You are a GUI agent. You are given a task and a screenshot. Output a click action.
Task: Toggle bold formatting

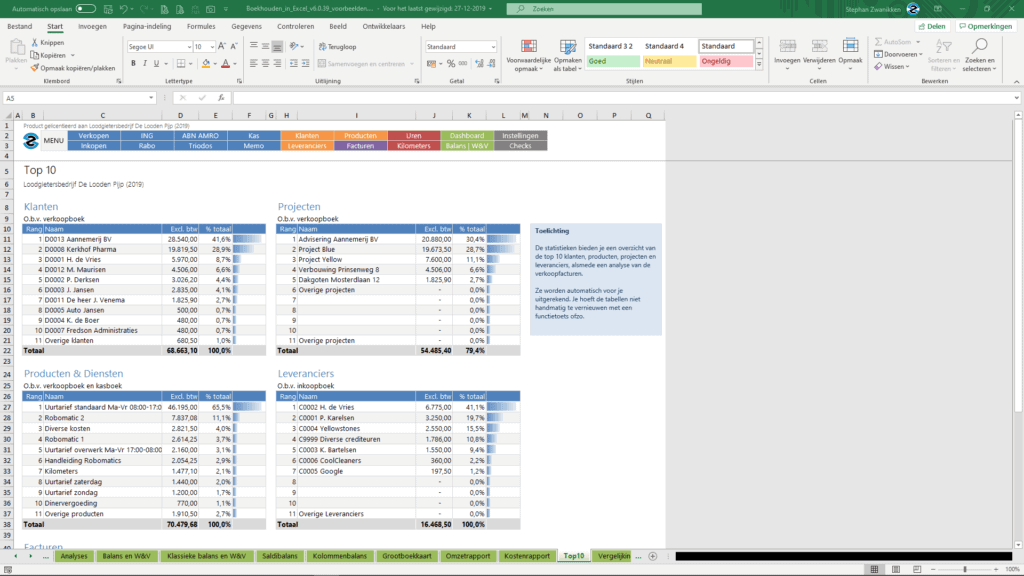(x=133, y=62)
